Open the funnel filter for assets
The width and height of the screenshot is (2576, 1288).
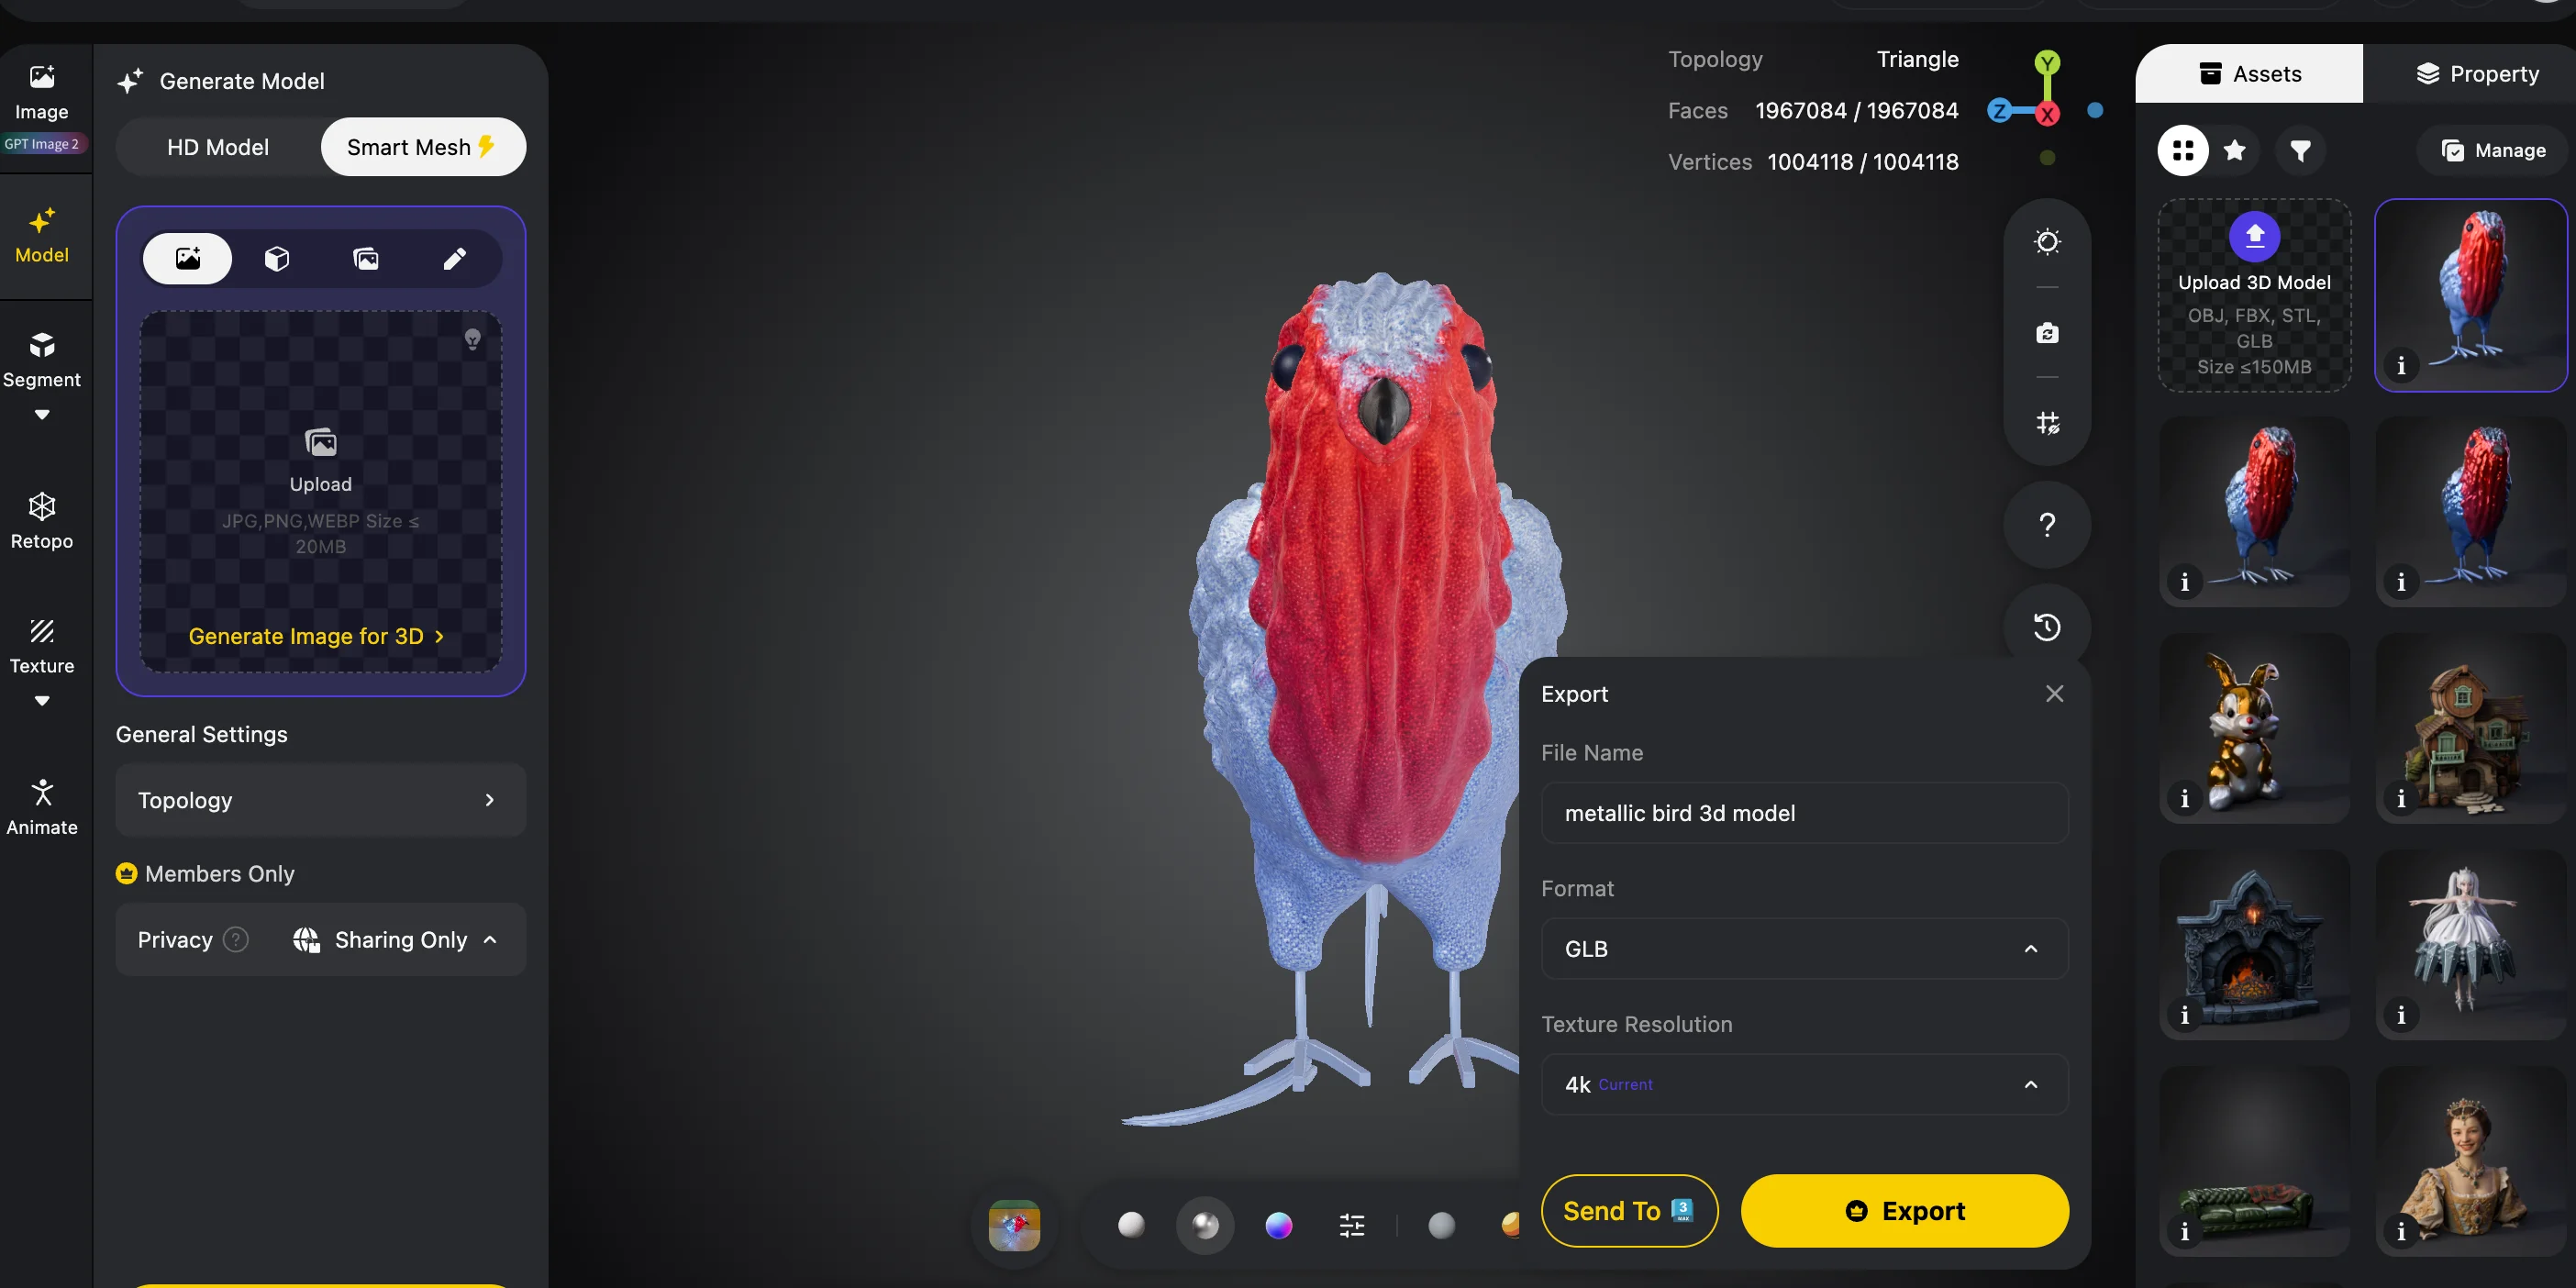coord(2300,150)
